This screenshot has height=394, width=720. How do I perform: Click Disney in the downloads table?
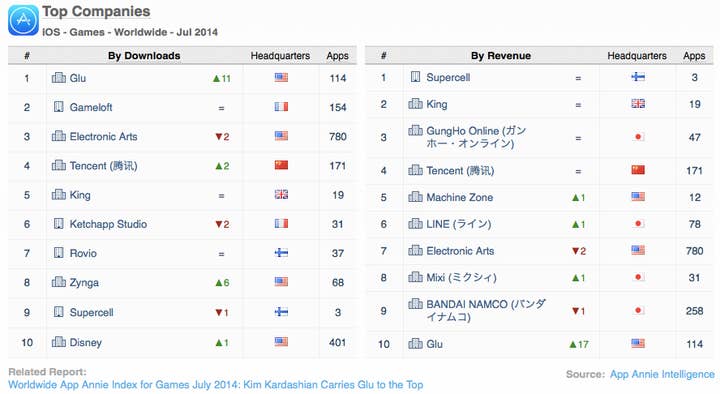click(85, 343)
